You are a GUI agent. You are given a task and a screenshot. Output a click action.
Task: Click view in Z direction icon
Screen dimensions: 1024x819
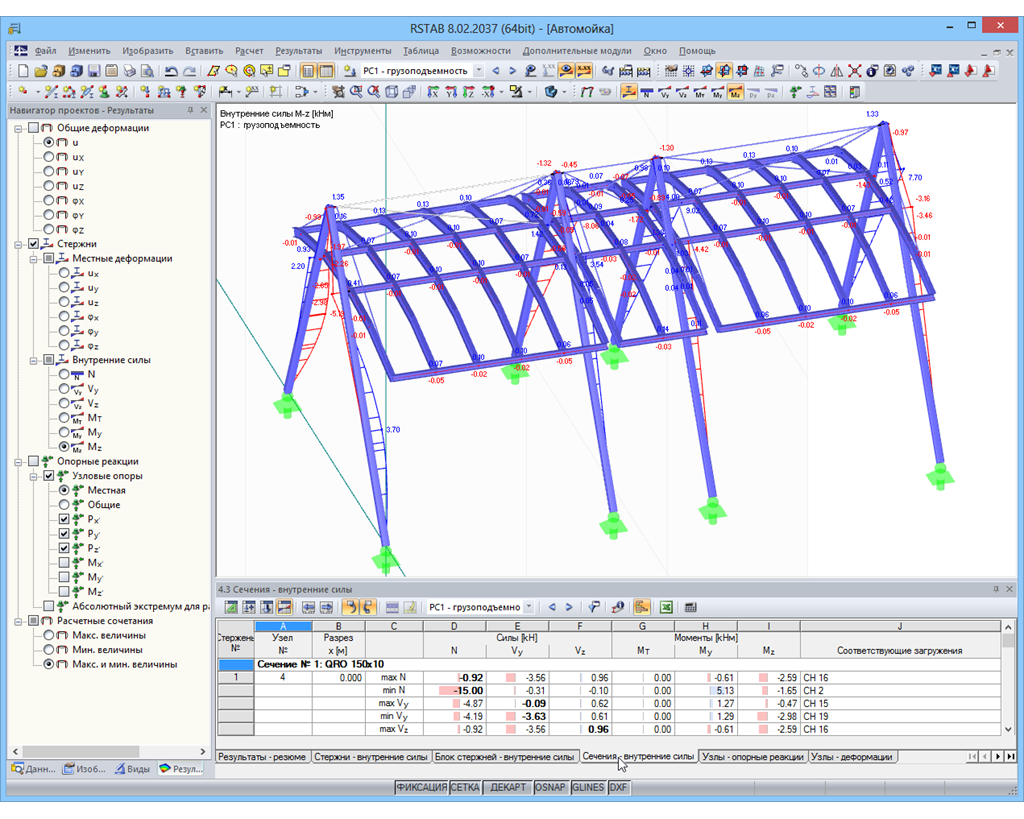(468, 92)
